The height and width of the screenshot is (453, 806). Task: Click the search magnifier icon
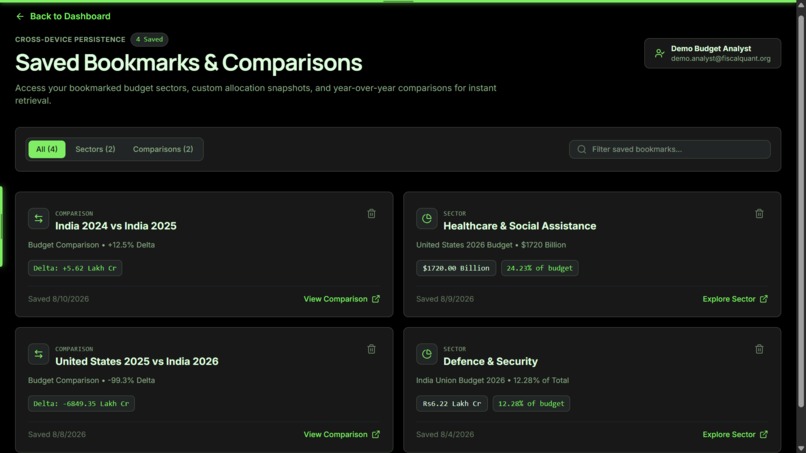581,149
